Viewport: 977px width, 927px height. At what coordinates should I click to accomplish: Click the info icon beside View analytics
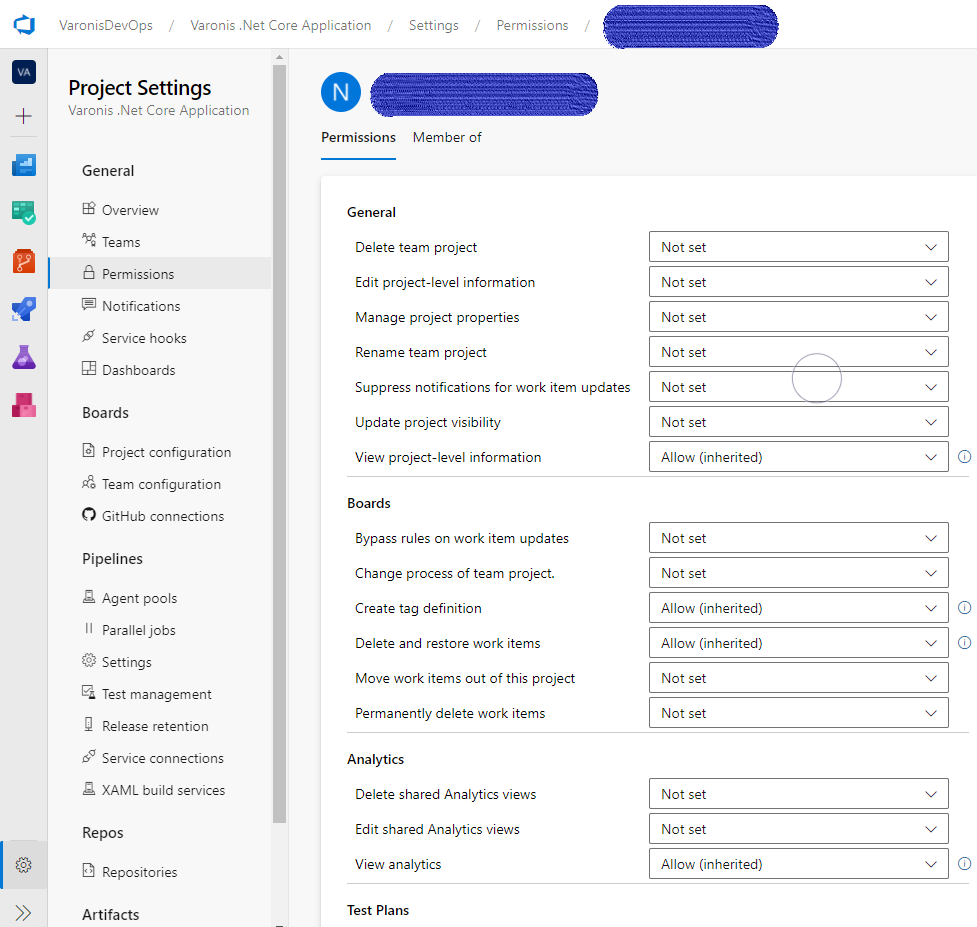[964, 863]
